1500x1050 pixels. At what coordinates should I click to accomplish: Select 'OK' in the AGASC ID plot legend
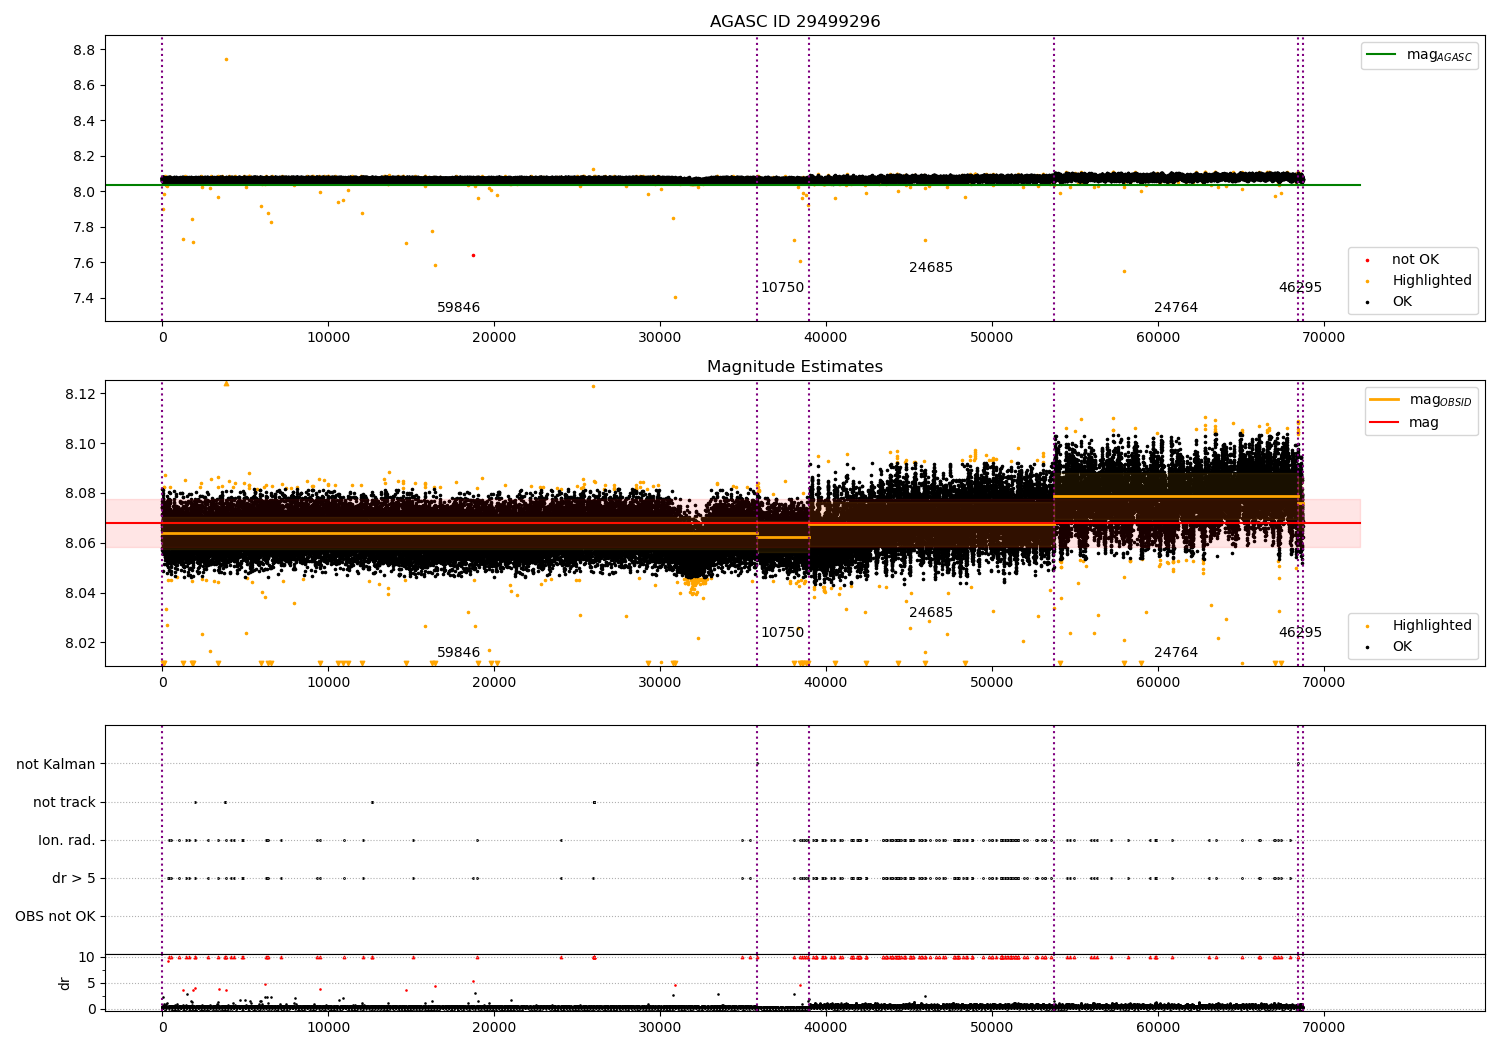coord(1402,301)
